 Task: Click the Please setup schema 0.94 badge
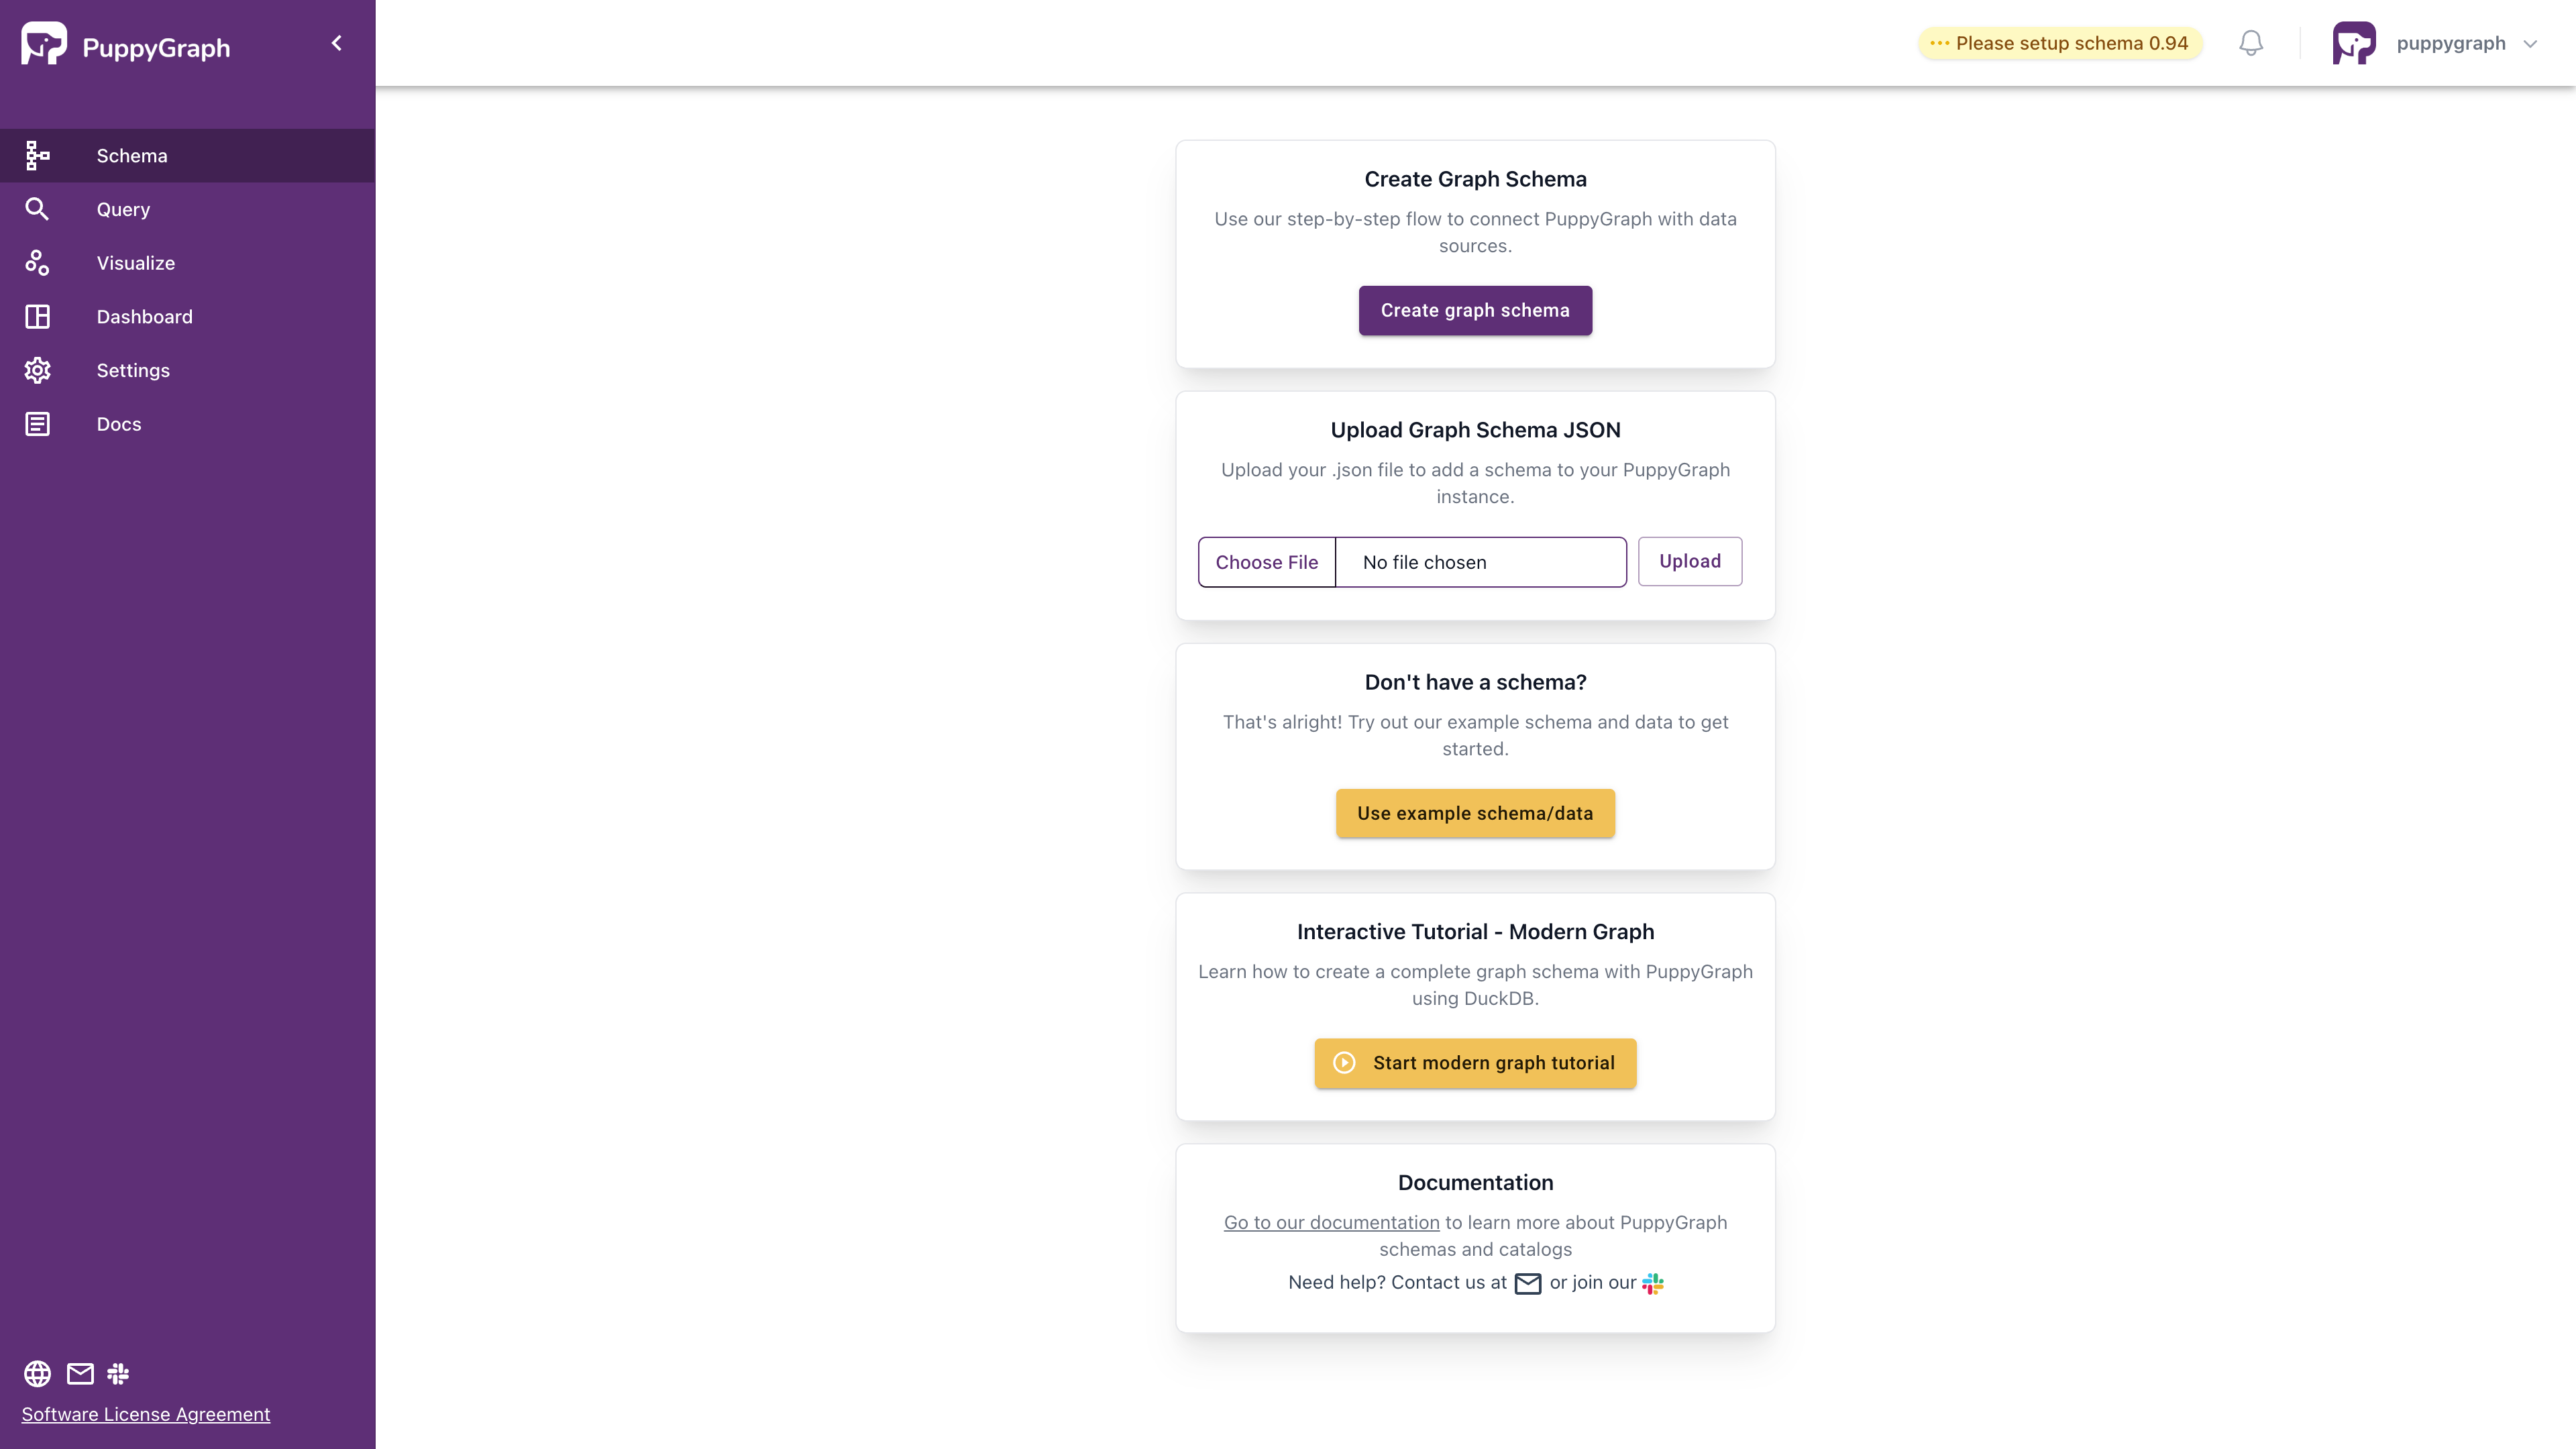pos(2059,43)
